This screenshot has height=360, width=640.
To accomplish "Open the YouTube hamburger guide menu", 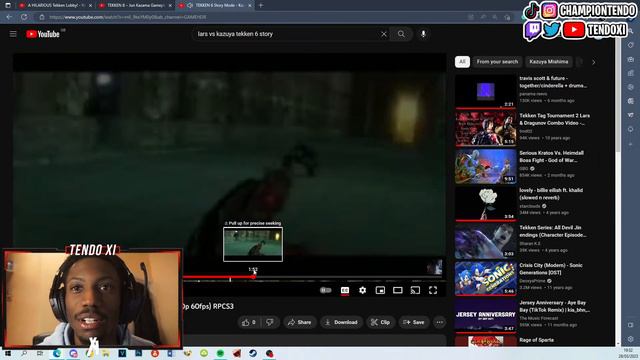I will click(x=13, y=34).
